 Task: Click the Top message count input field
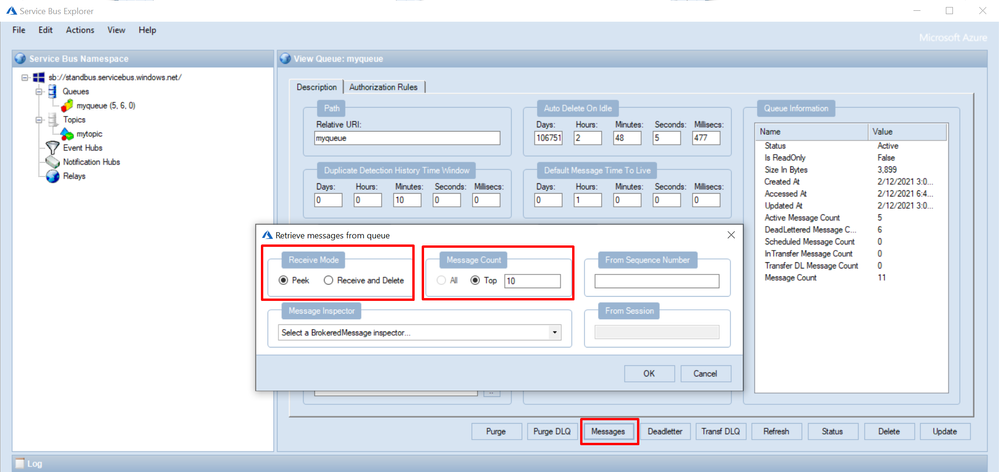(532, 281)
